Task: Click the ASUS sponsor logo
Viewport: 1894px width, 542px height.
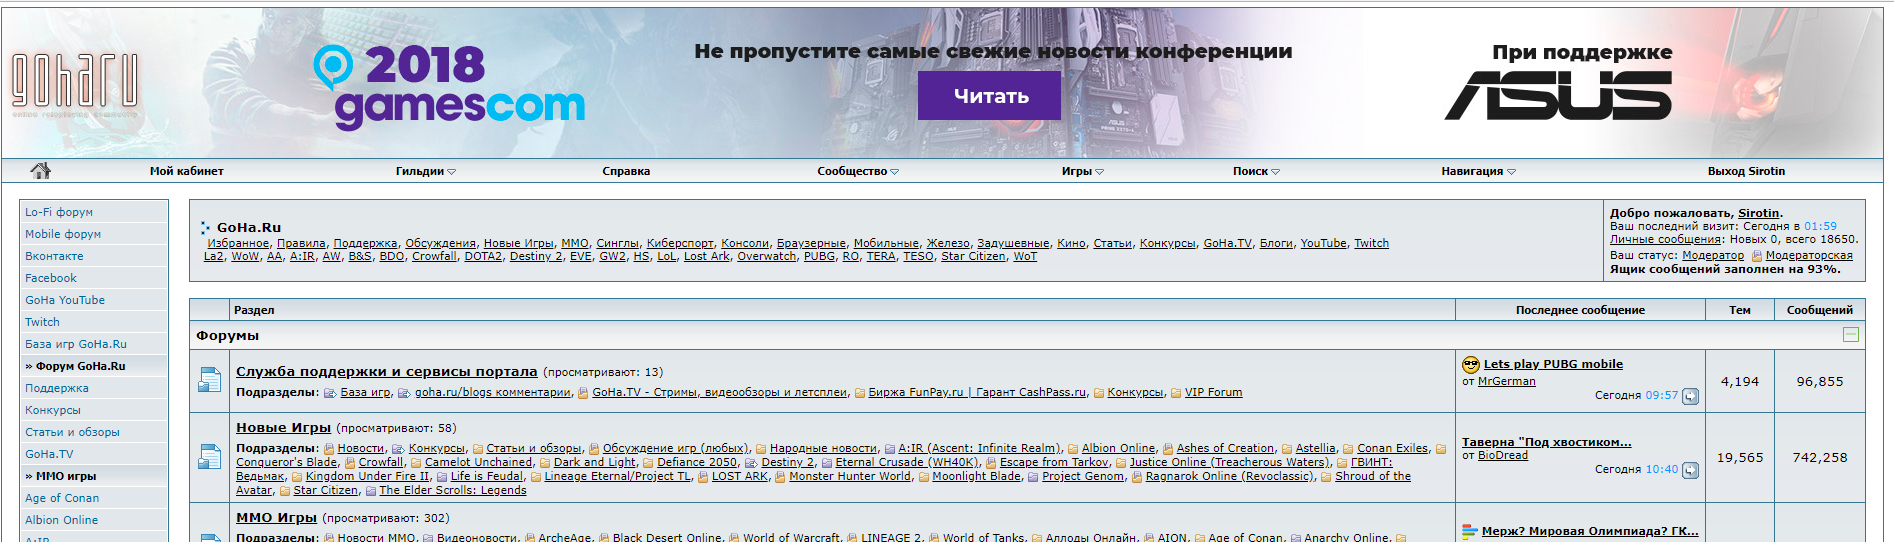Action: [1558, 96]
